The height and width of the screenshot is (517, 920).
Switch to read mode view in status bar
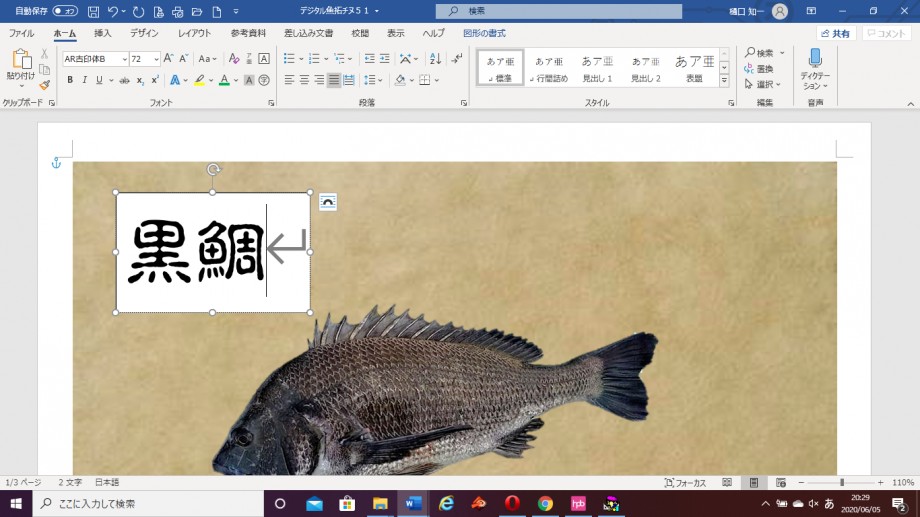[727, 482]
